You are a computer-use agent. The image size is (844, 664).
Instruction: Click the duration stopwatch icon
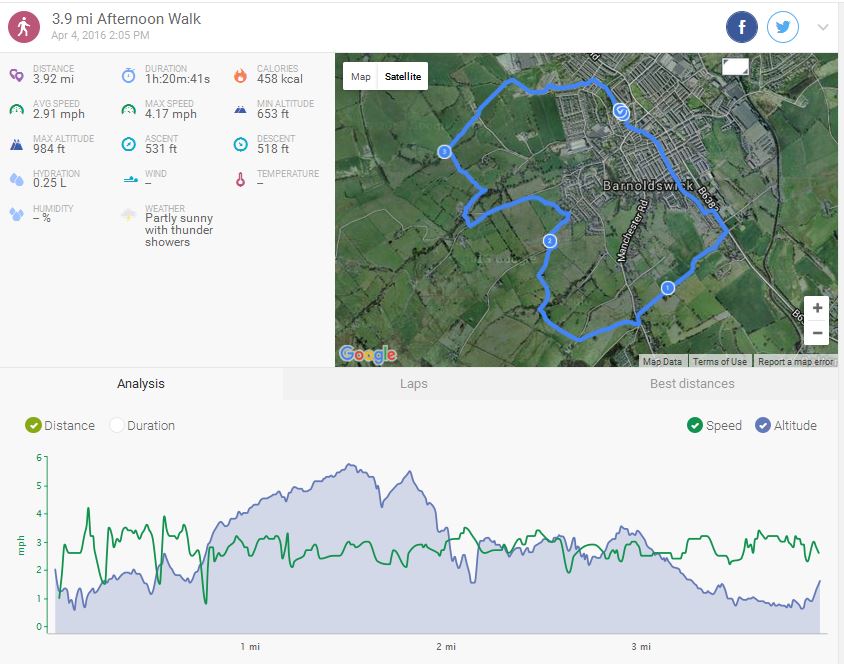[x=129, y=75]
